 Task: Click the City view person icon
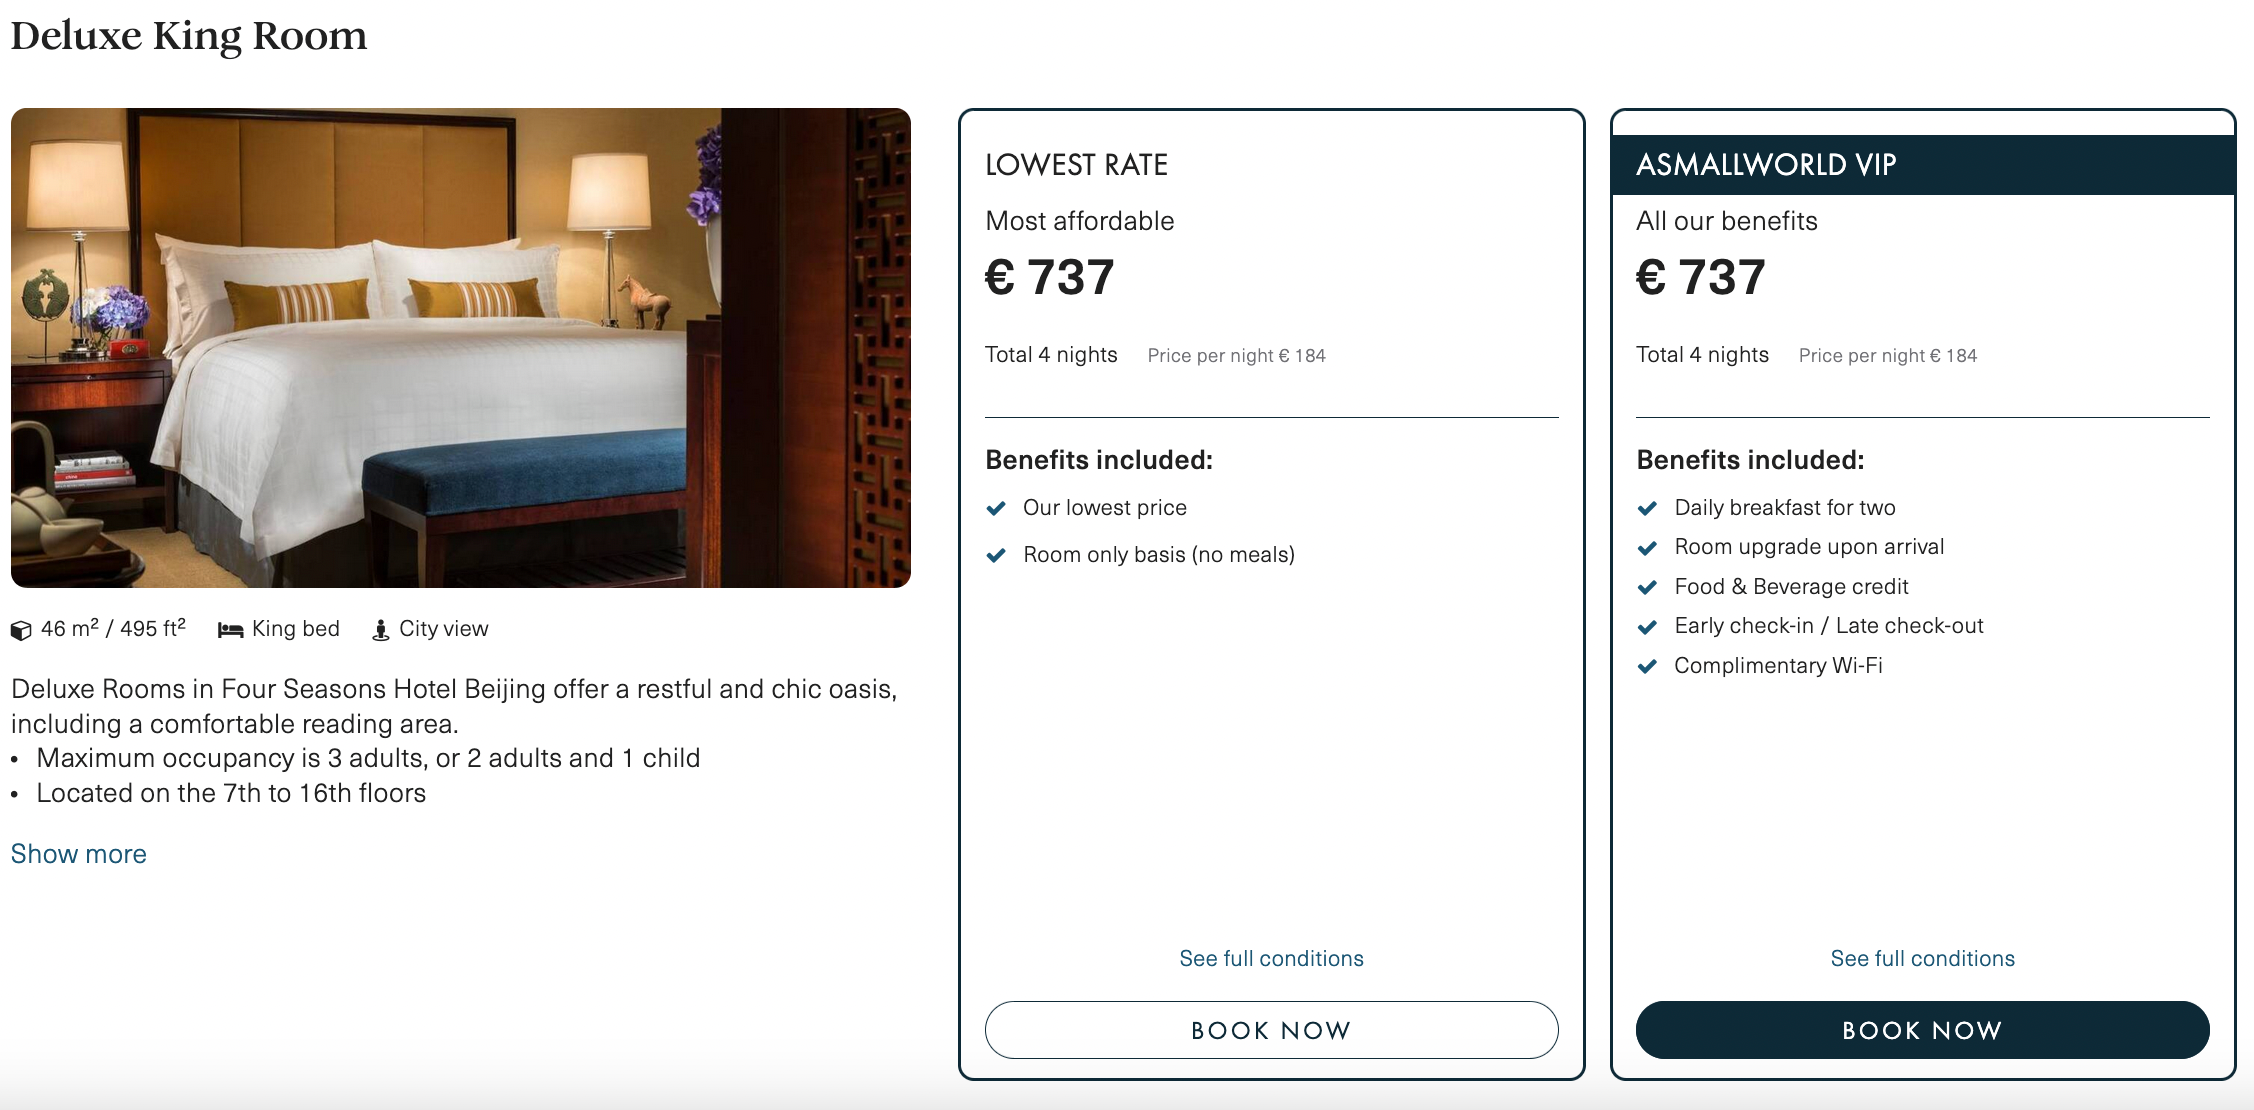(380, 630)
